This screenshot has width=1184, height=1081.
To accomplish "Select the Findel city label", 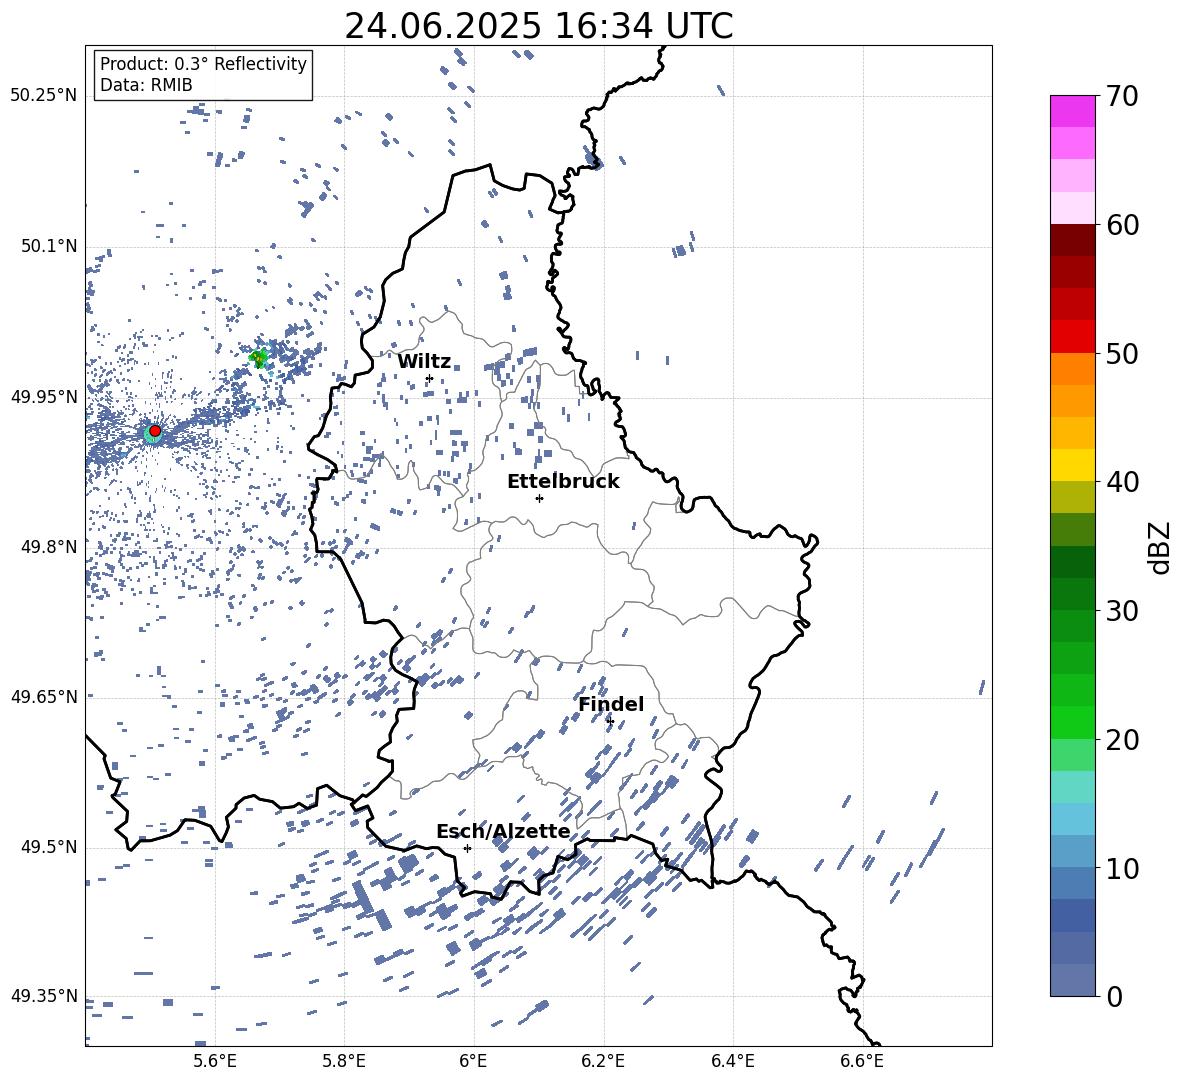I will pyautogui.click(x=611, y=704).
